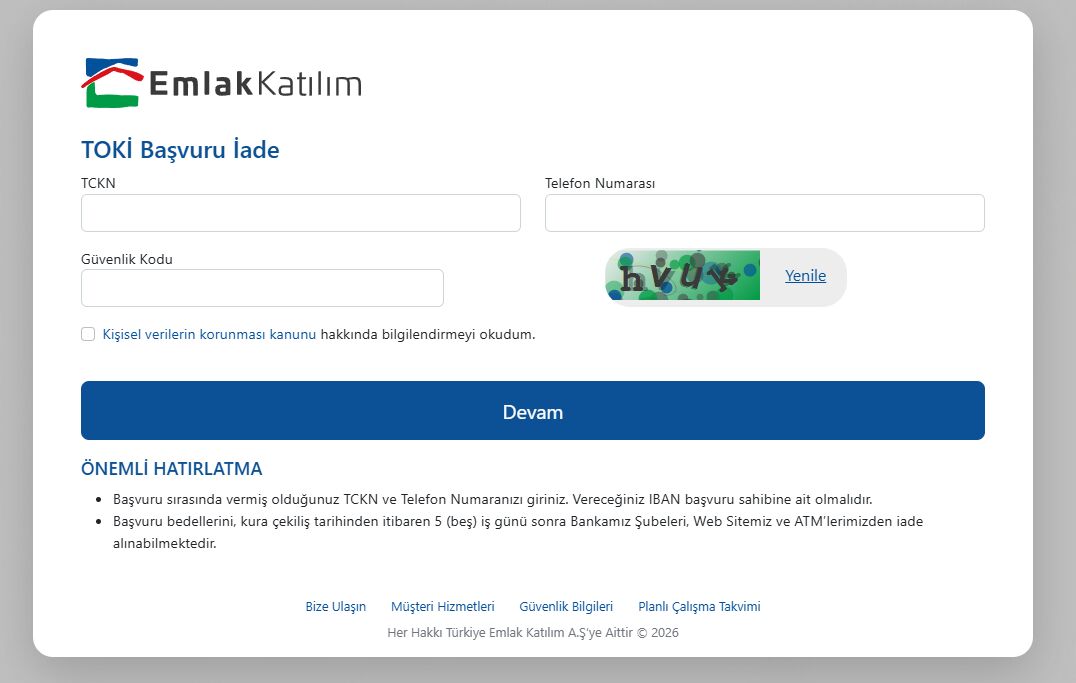Click the ÖNEMLİ HATIRLATMA heading
Screen dimensions: 1076x683
[x=172, y=469]
